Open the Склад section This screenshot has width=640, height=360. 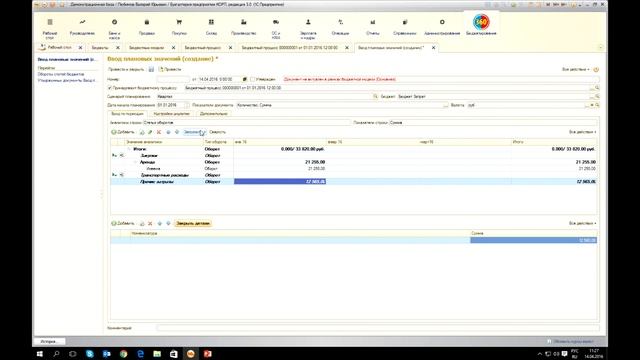click(x=211, y=27)
